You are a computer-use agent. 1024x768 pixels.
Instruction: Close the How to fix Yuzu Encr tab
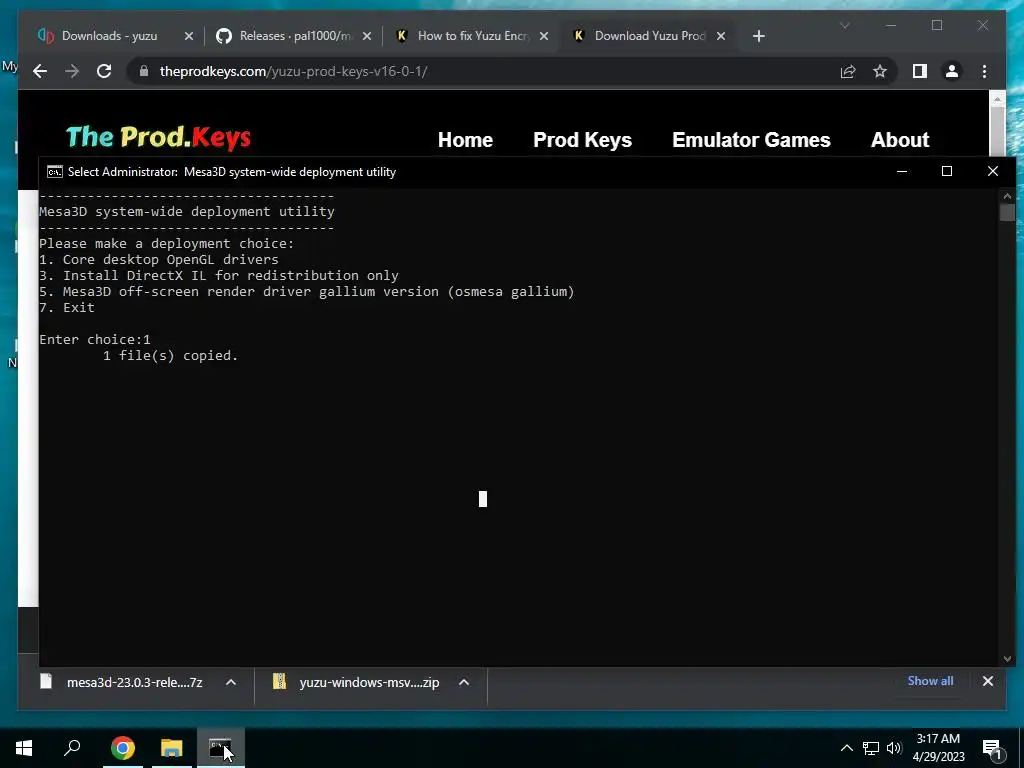click(x=544, y=36)
